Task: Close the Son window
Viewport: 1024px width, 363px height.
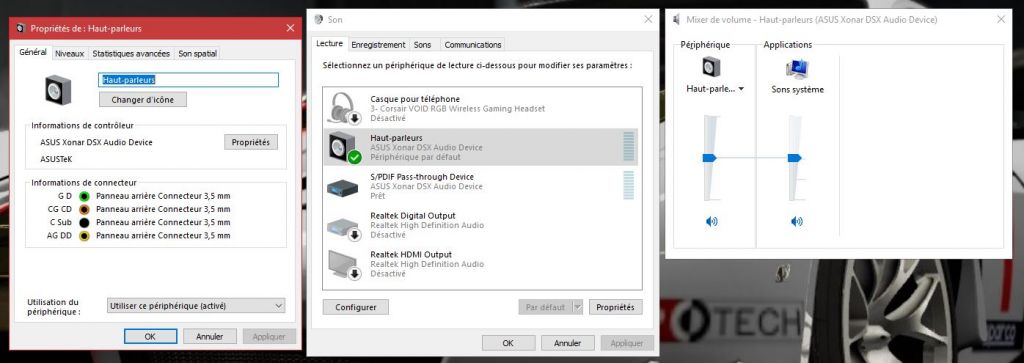Action: point(648,20)
